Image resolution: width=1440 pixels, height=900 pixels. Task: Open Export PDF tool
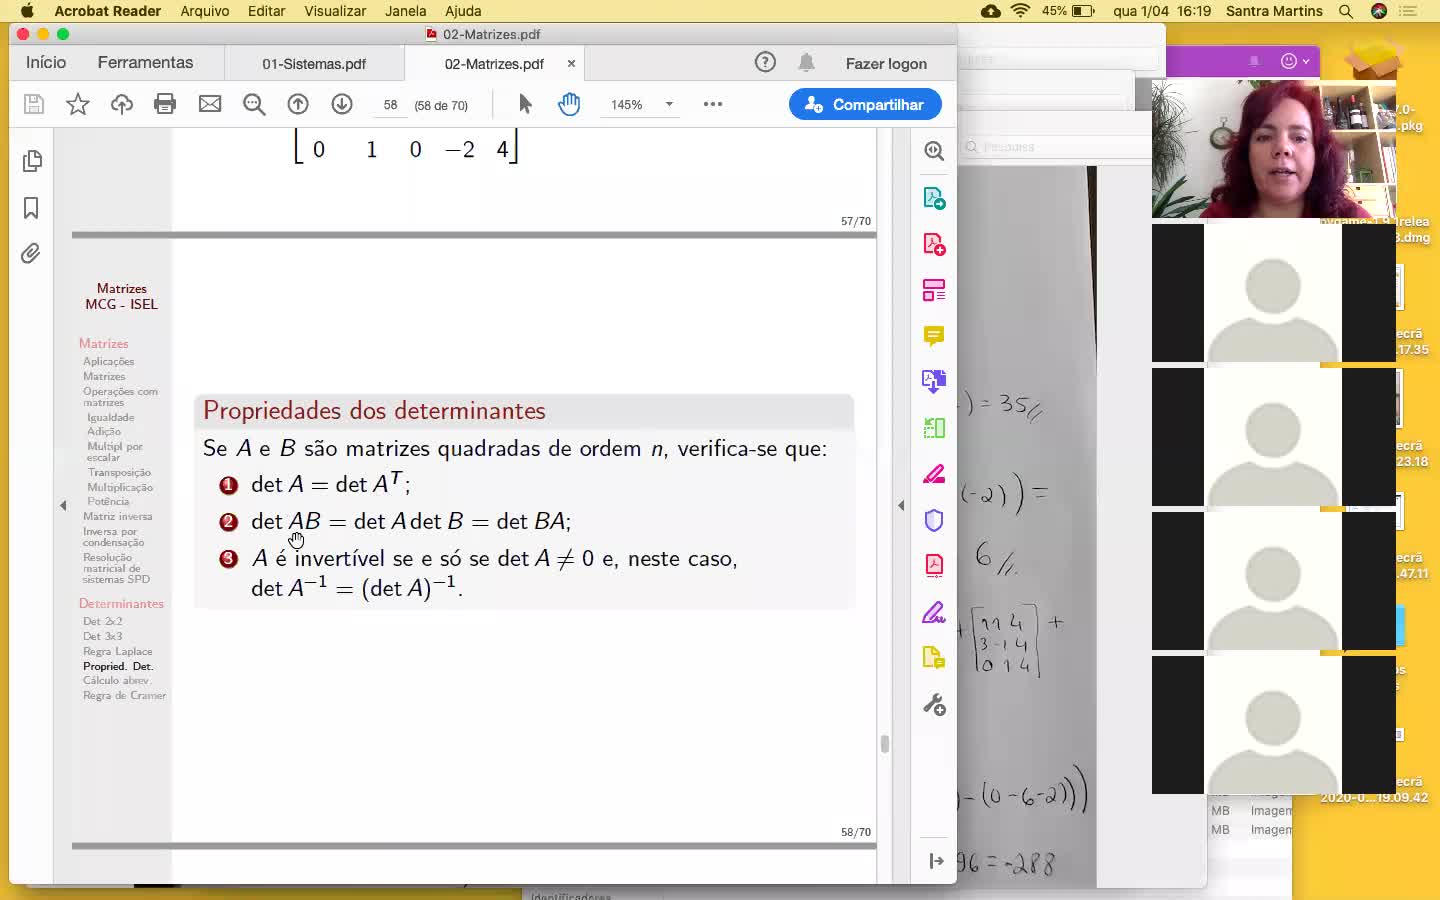(934, 198)
